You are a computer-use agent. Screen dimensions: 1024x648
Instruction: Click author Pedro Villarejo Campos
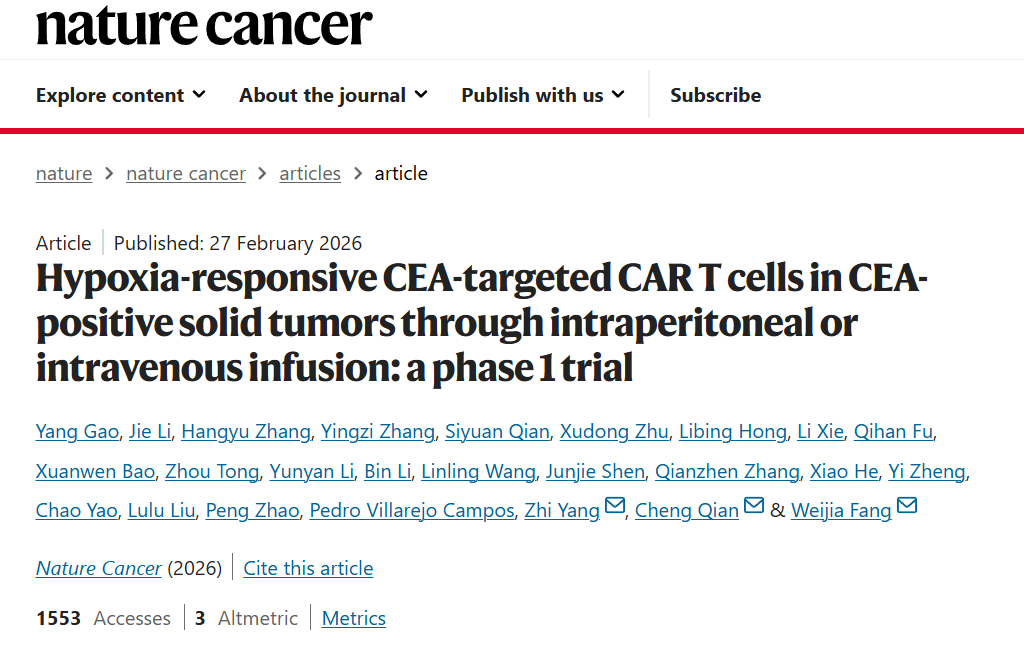point(411,510)
